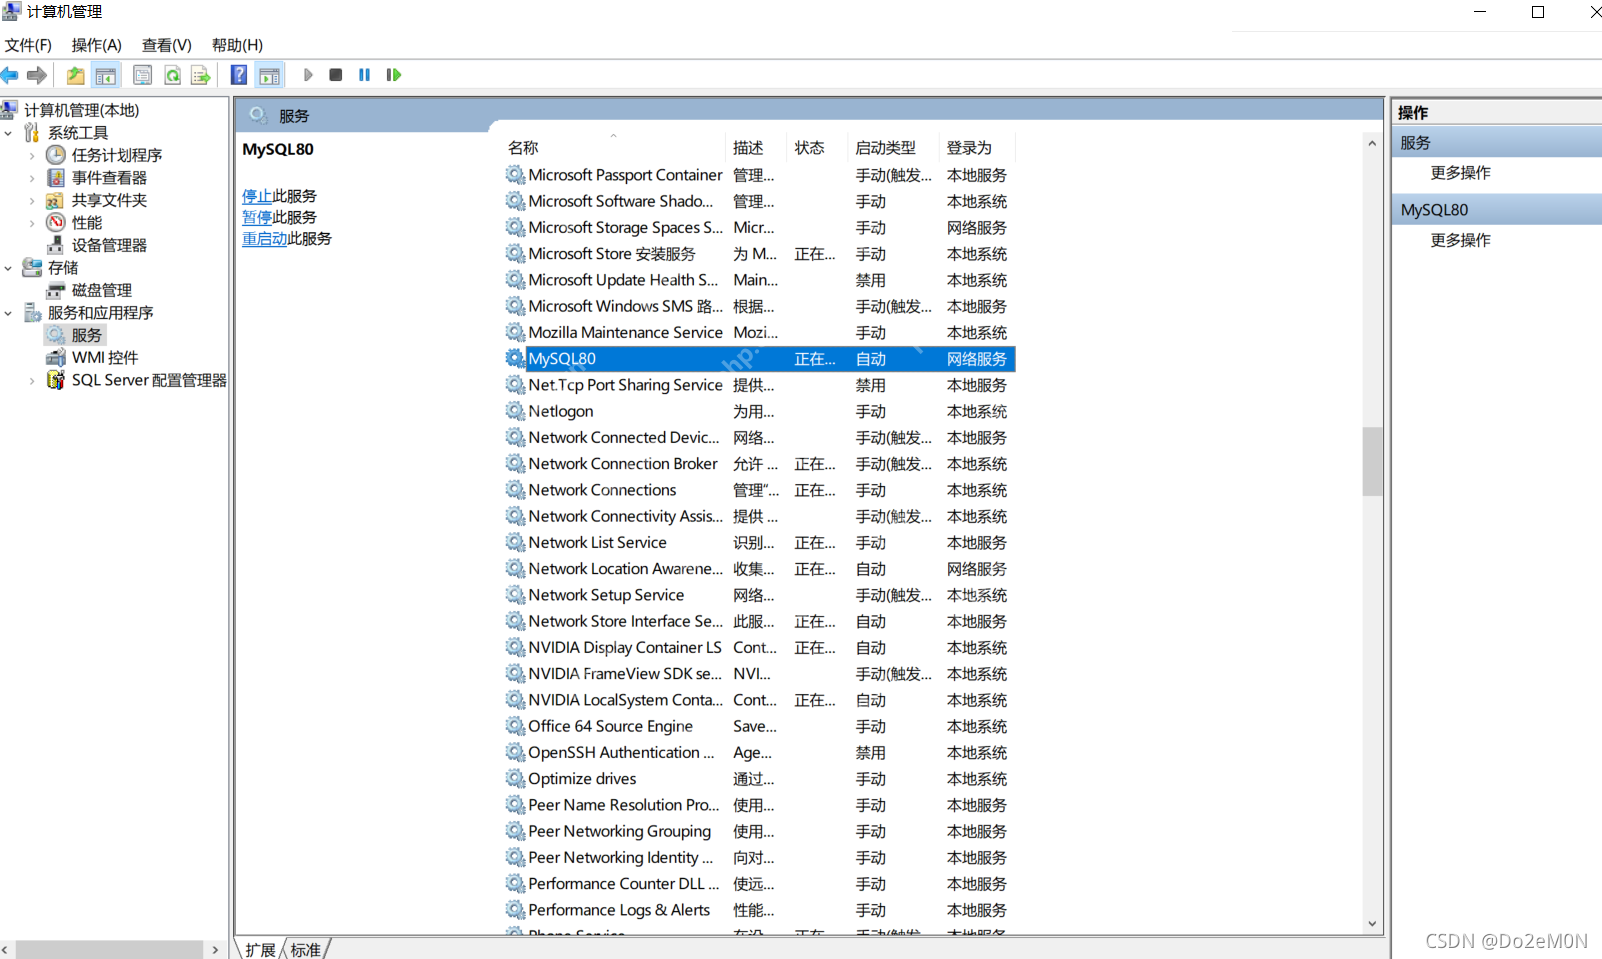The width and height of the screenshot is (1602, 959).
Task: Click the Up One Level folder icon
Action: [x=75, y=75]
